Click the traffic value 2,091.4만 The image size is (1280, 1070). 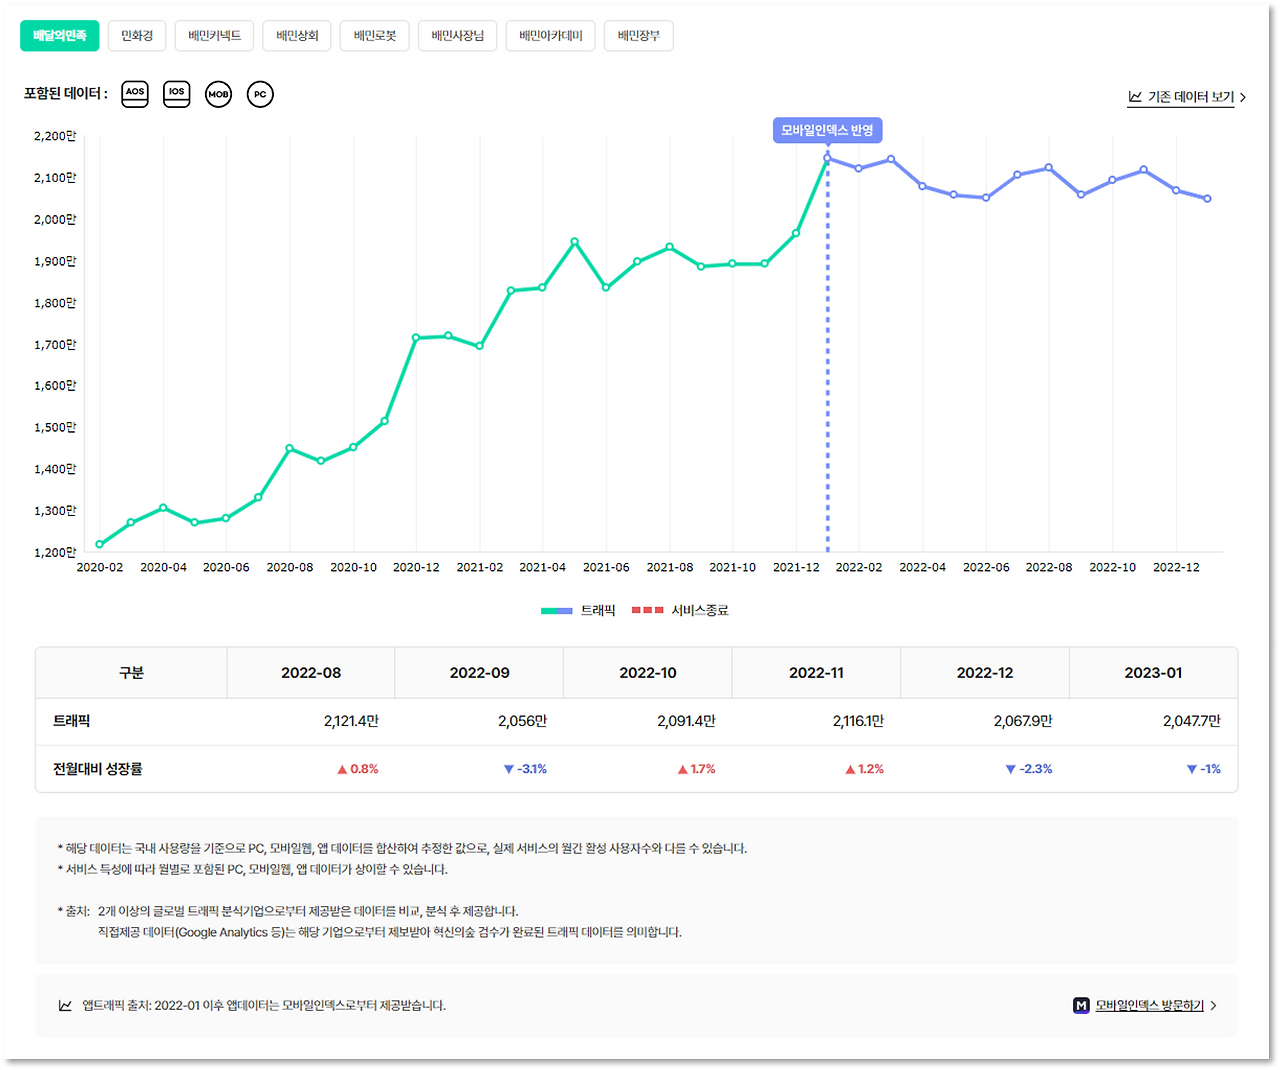pos(686,721)
